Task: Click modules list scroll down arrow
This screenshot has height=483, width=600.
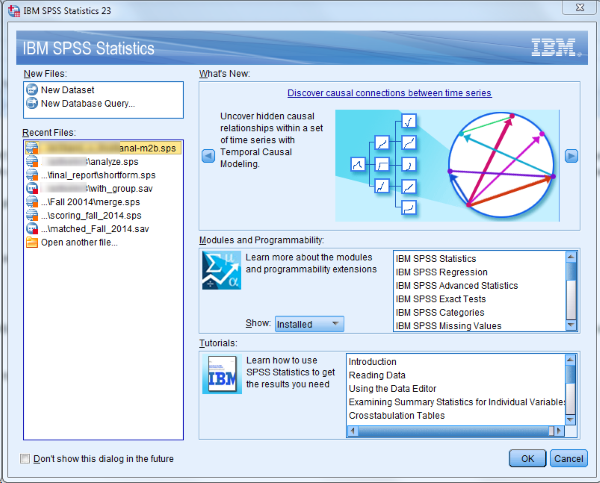Action: tap(571, 325)
